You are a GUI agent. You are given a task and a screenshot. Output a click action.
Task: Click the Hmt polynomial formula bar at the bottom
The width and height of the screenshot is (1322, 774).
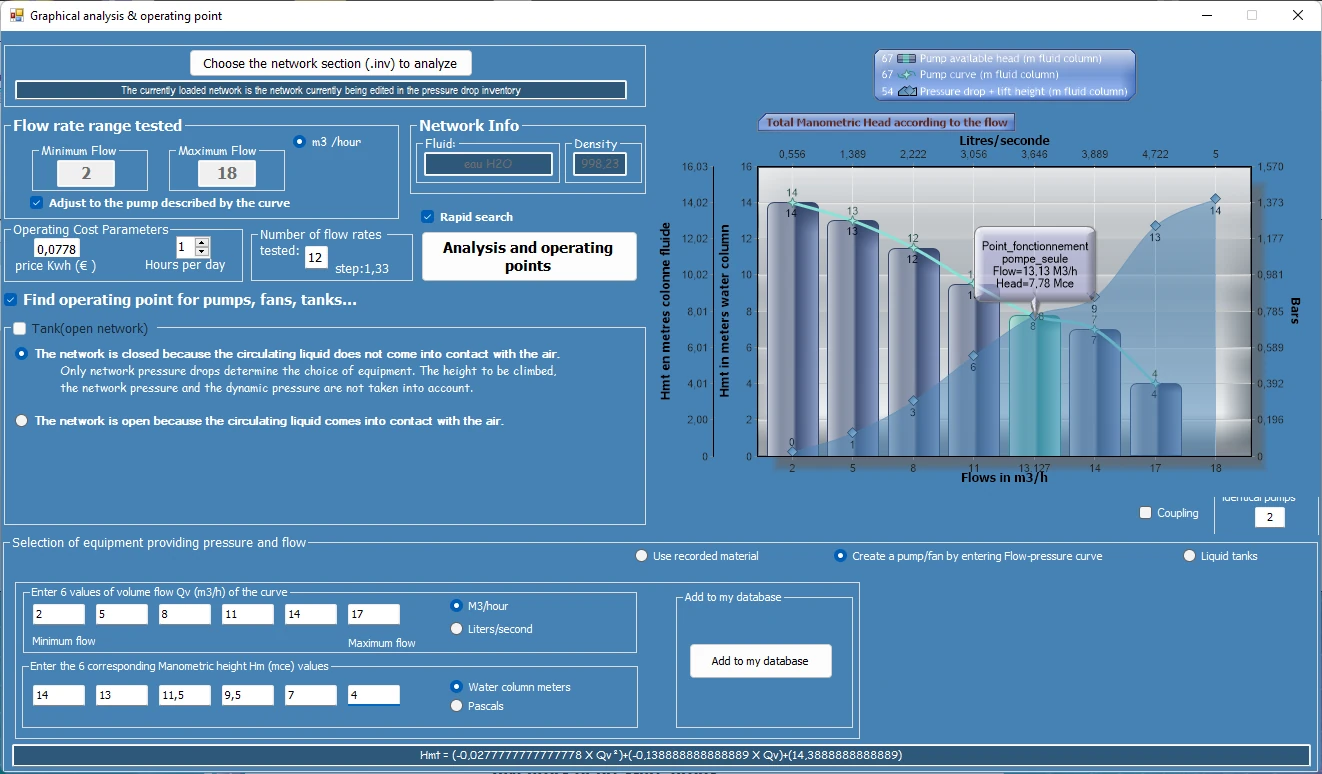coord(661,756)
